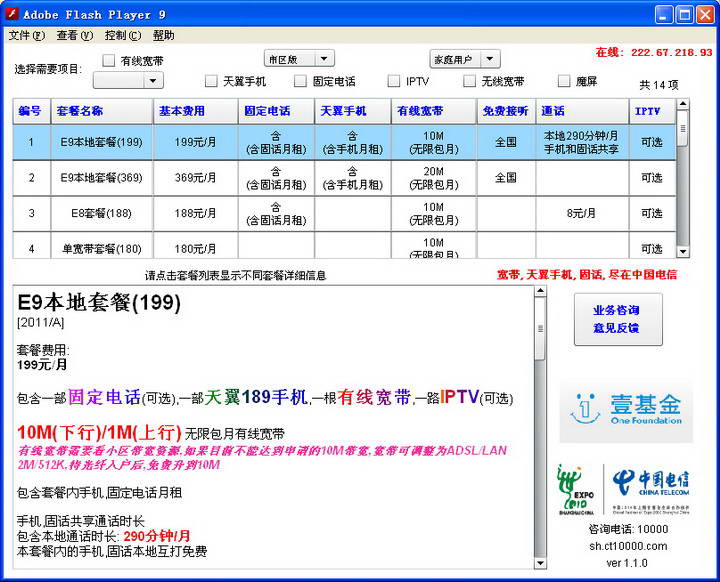The width and height of the screenshot is (720, 582).
Task: Click the 套餐名称 column header
Action: 102,111
